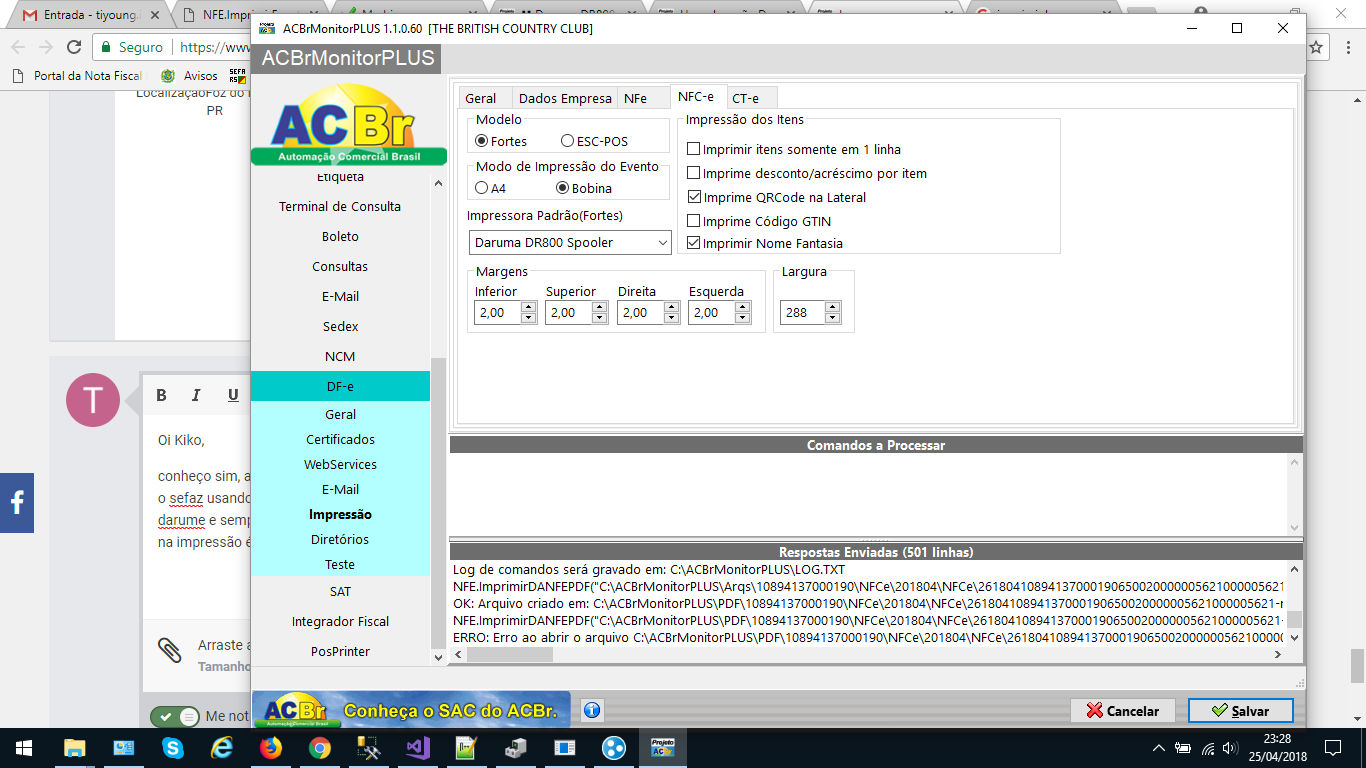This screenshot has width=1366, height=768.
Task: Click the Inferior margin input field
Action: pos(498,312)
